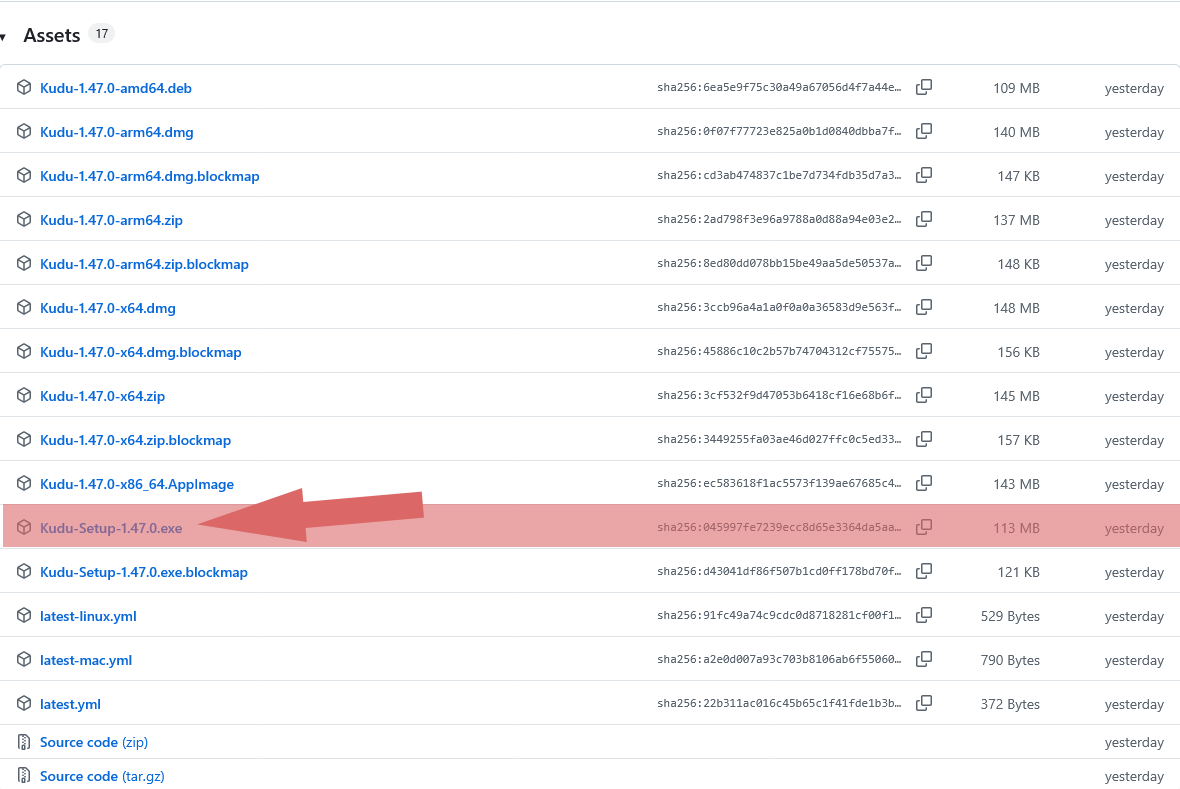Download Kudu-1.47.0-arm64.dmg
The image size is (1180, 789).
117,132
